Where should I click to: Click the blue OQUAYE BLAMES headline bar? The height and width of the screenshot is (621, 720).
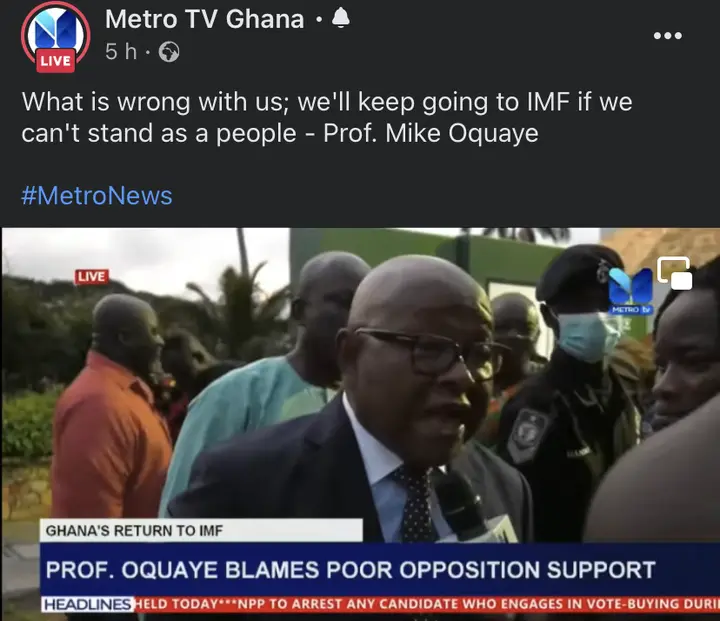coord(380,570)
